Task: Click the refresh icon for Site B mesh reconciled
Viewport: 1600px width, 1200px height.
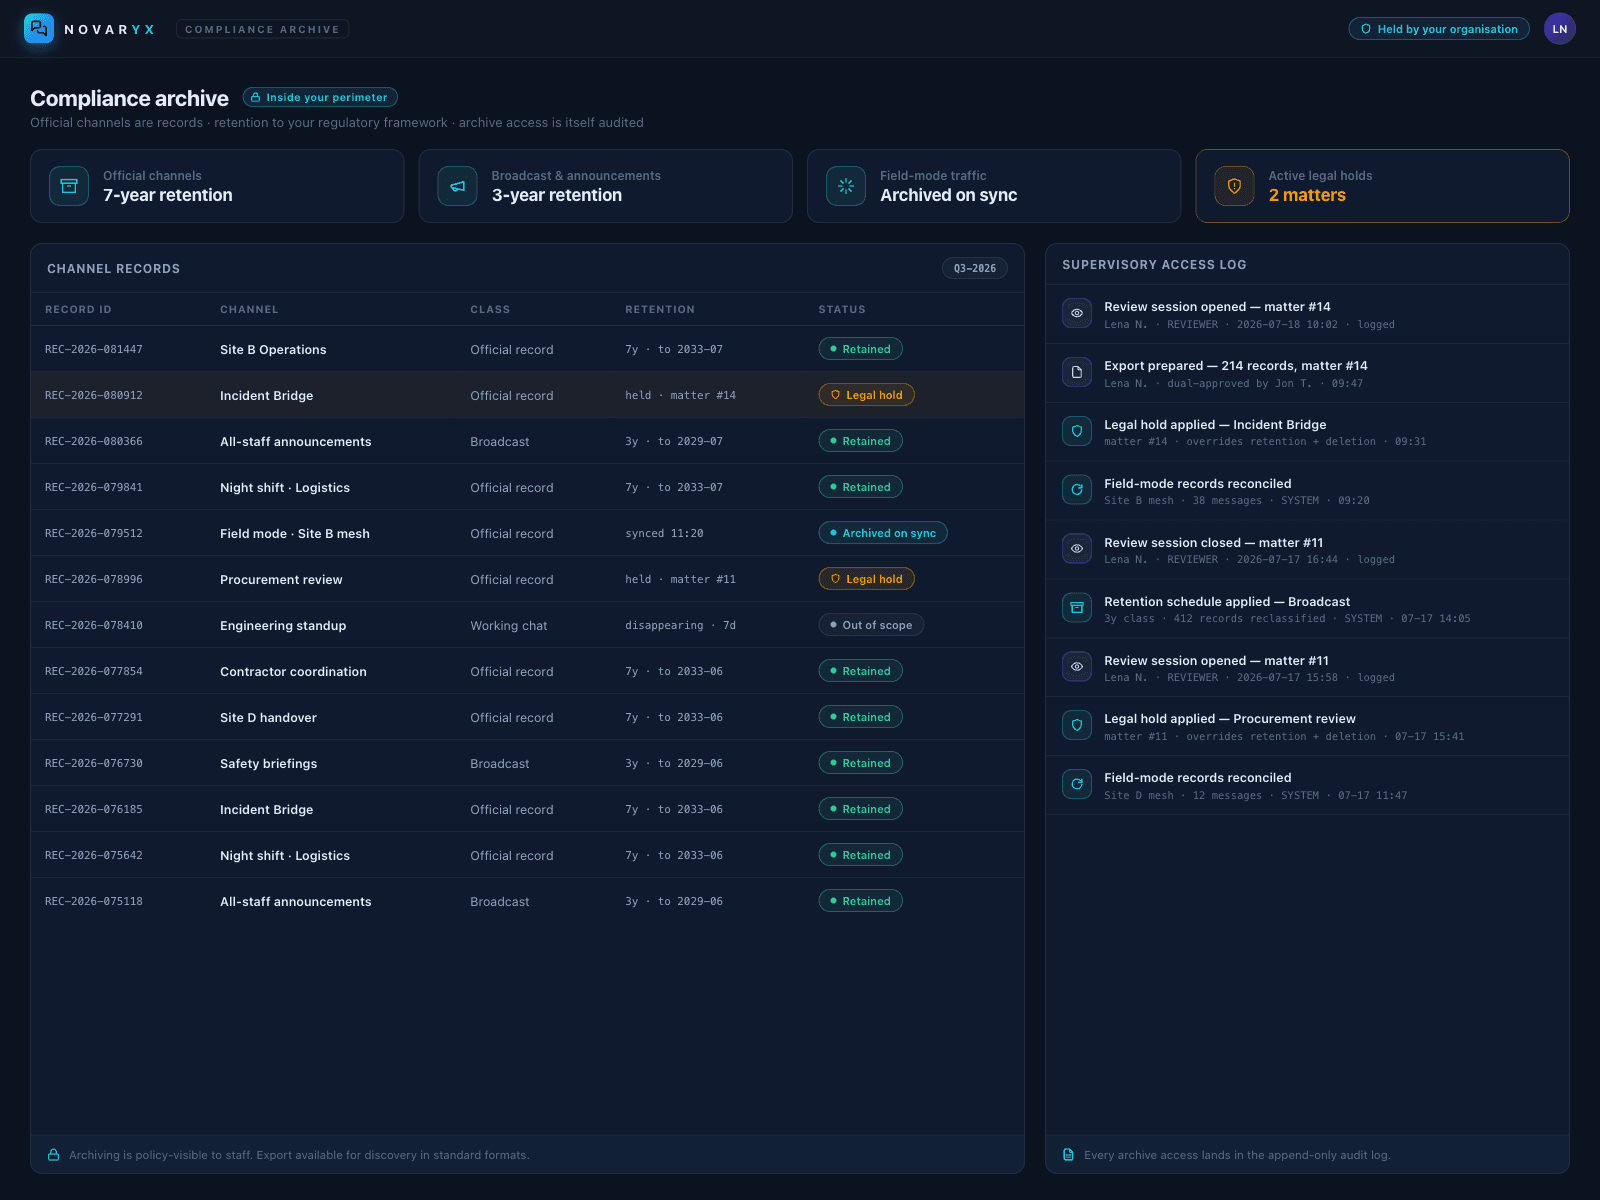Action: 1077,490
